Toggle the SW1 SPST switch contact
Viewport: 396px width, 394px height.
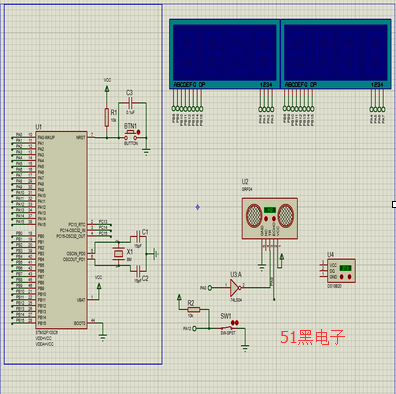click(x=228, y=328)
